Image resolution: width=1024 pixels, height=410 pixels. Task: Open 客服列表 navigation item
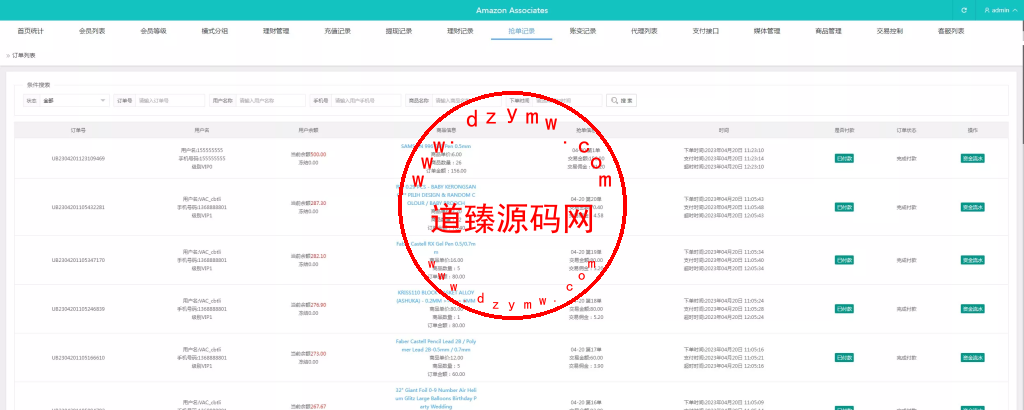[x=951, y=31]
